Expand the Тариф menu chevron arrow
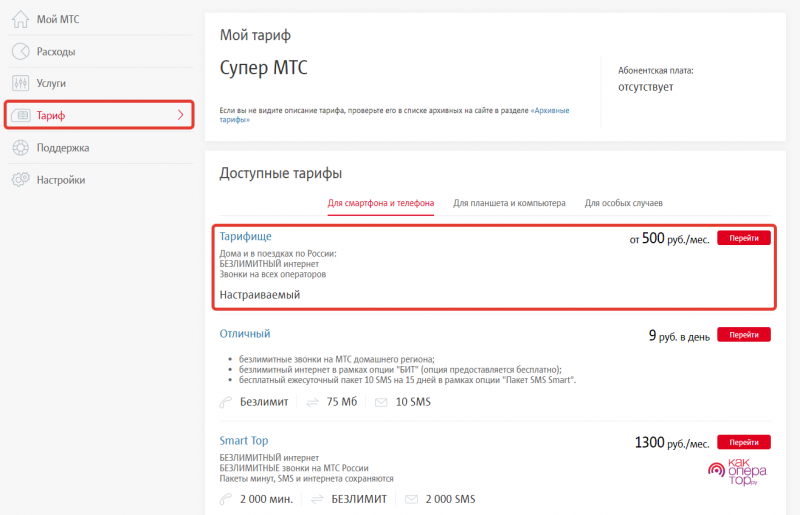Viewport: 800px width, 515px height. 180,115
